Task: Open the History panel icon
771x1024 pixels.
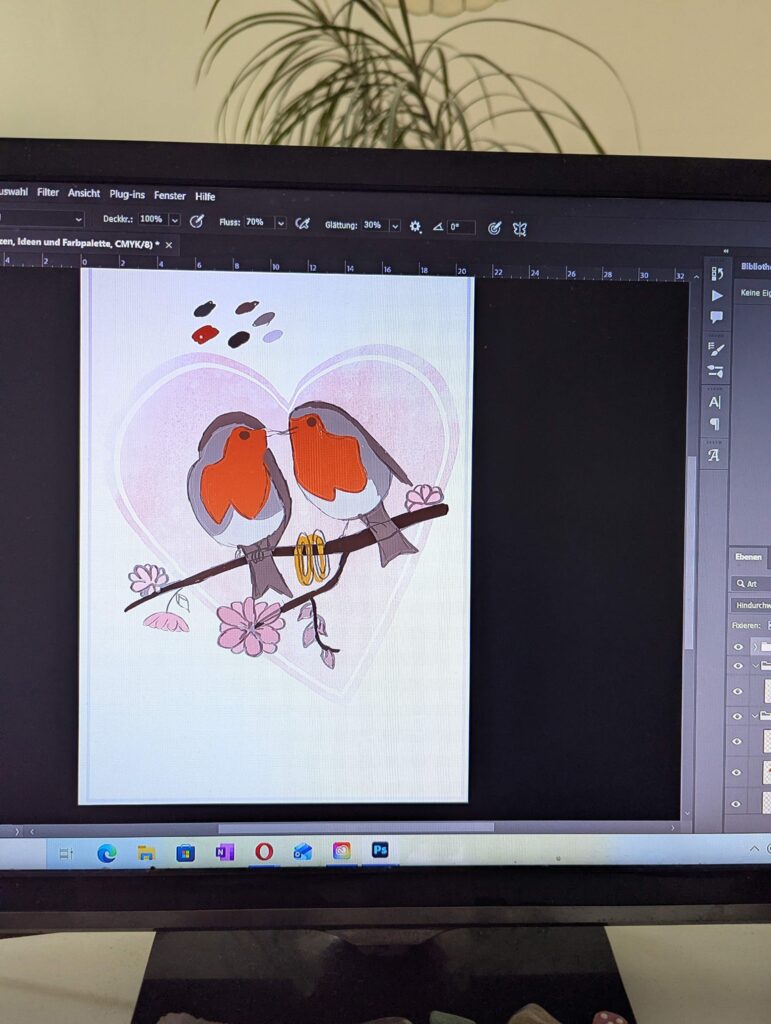Action: (716, 274)
